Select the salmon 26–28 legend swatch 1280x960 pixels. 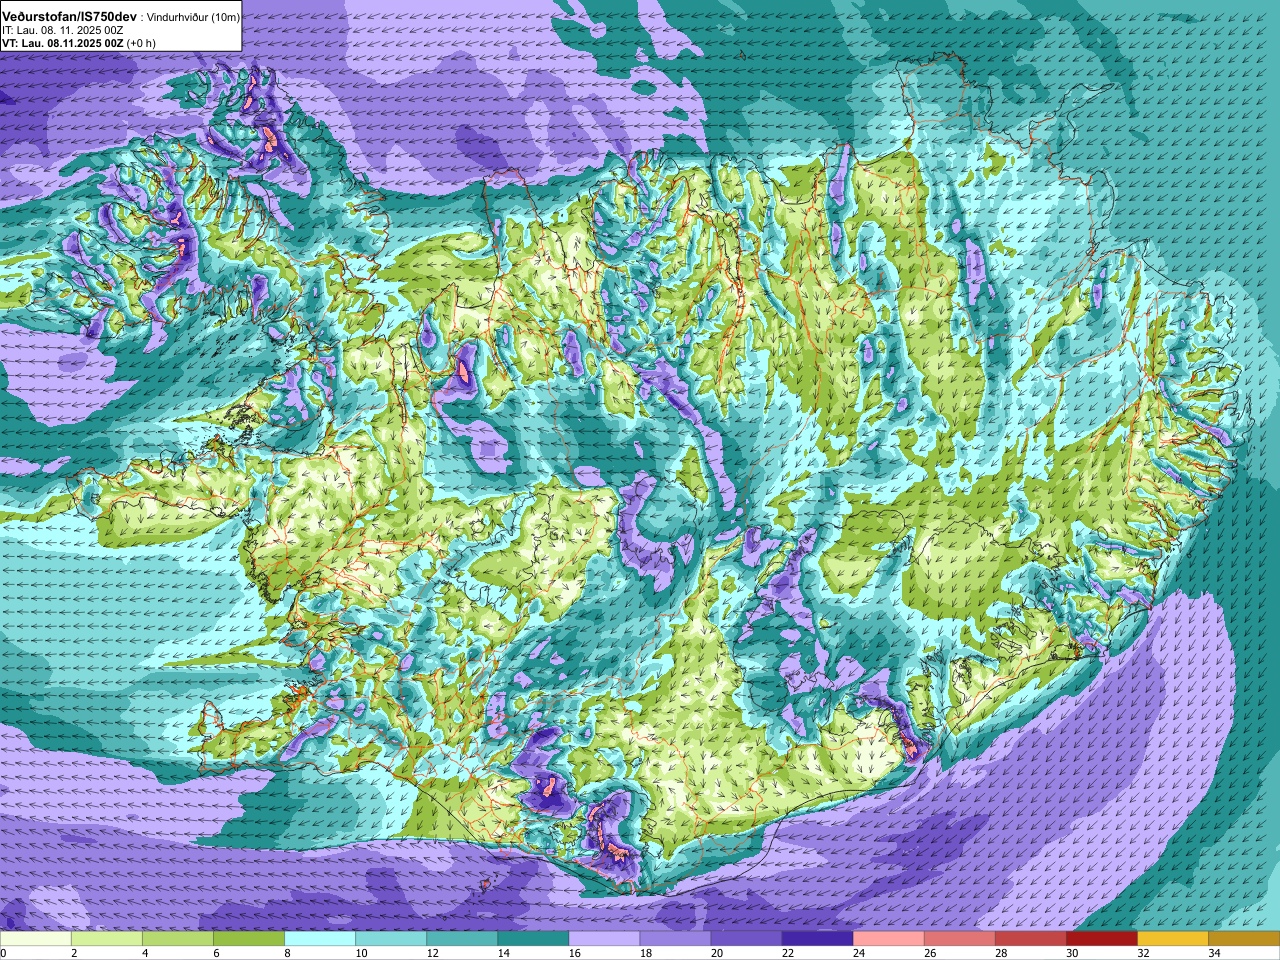coord(959,939)
